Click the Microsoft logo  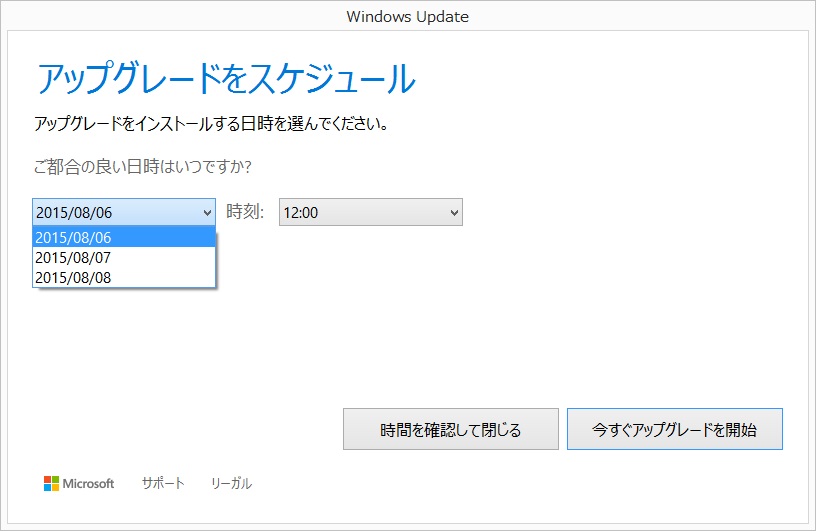pyautogui.click(x=79, y=484)
